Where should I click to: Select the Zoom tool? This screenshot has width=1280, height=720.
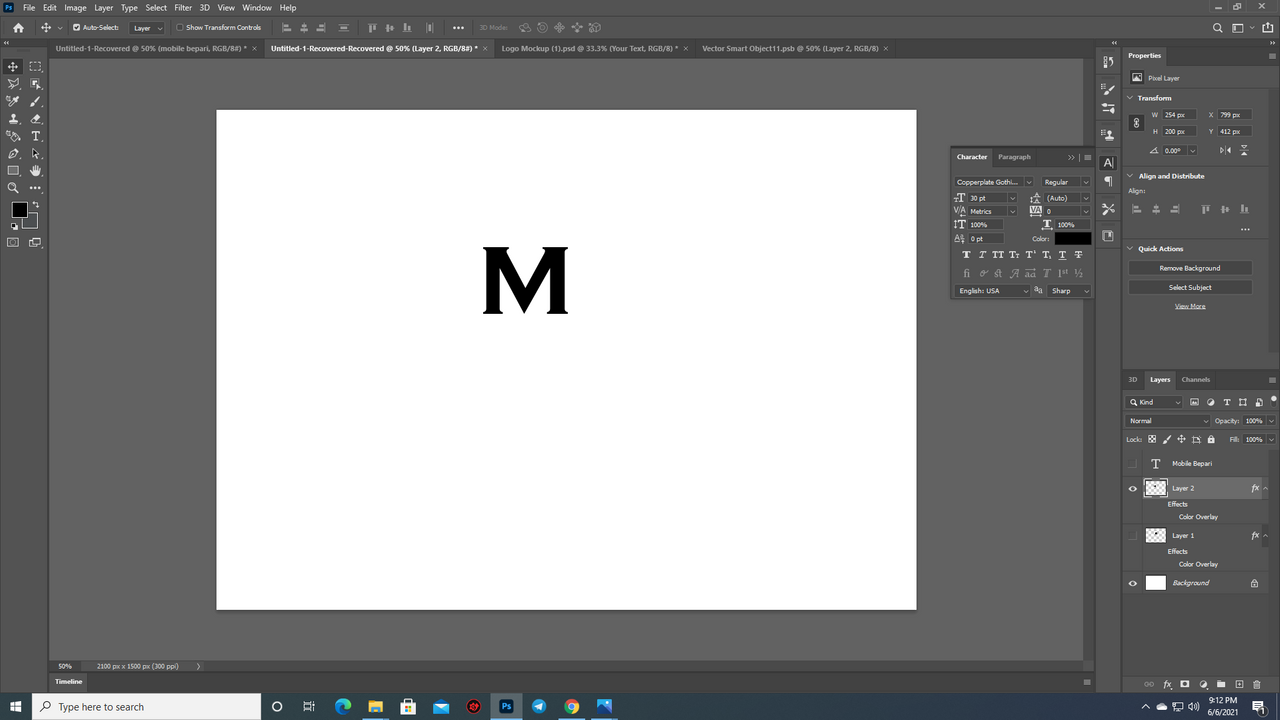13,188
